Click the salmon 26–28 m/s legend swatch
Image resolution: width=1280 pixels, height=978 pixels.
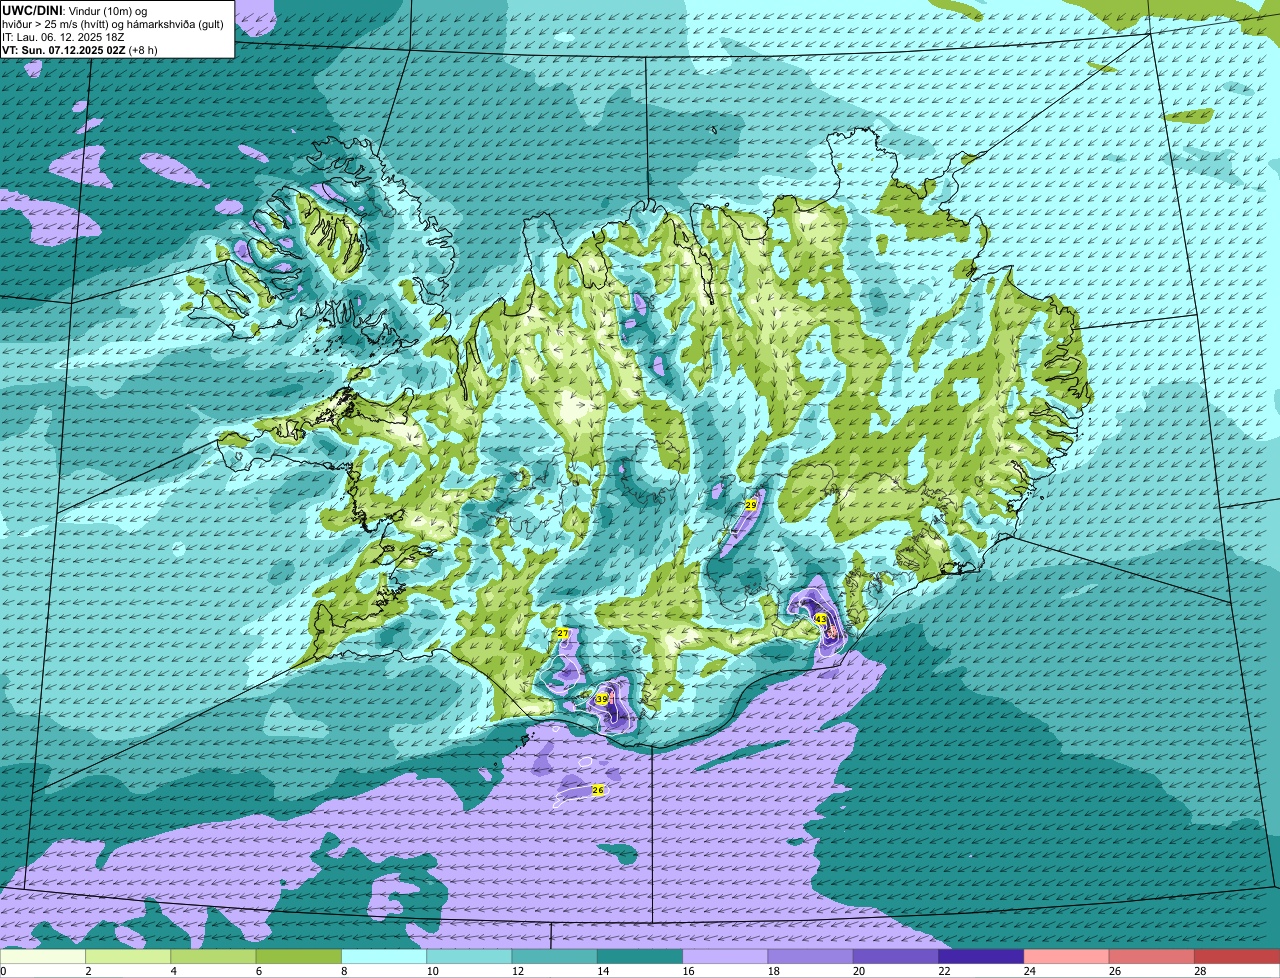click(x=1152, y=956)
